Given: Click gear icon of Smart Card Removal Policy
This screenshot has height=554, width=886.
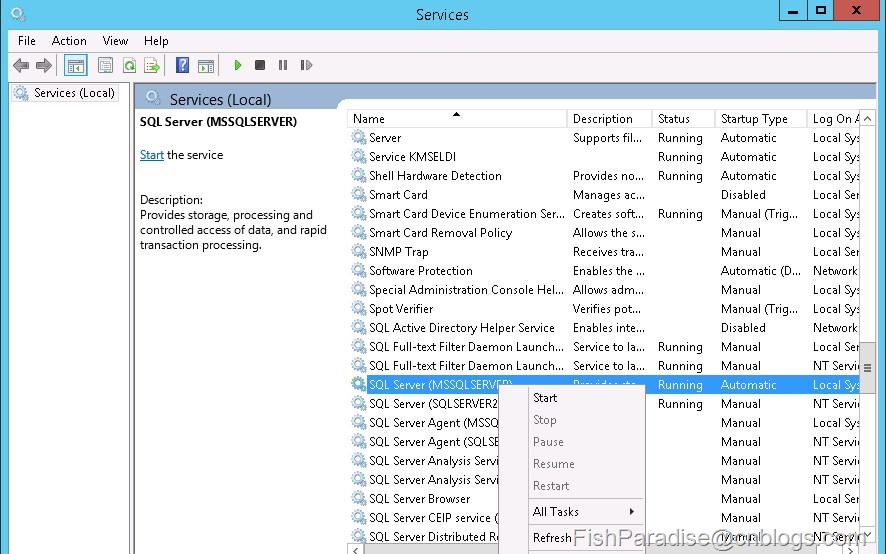Looking at the screenshot, I should 358,233.
